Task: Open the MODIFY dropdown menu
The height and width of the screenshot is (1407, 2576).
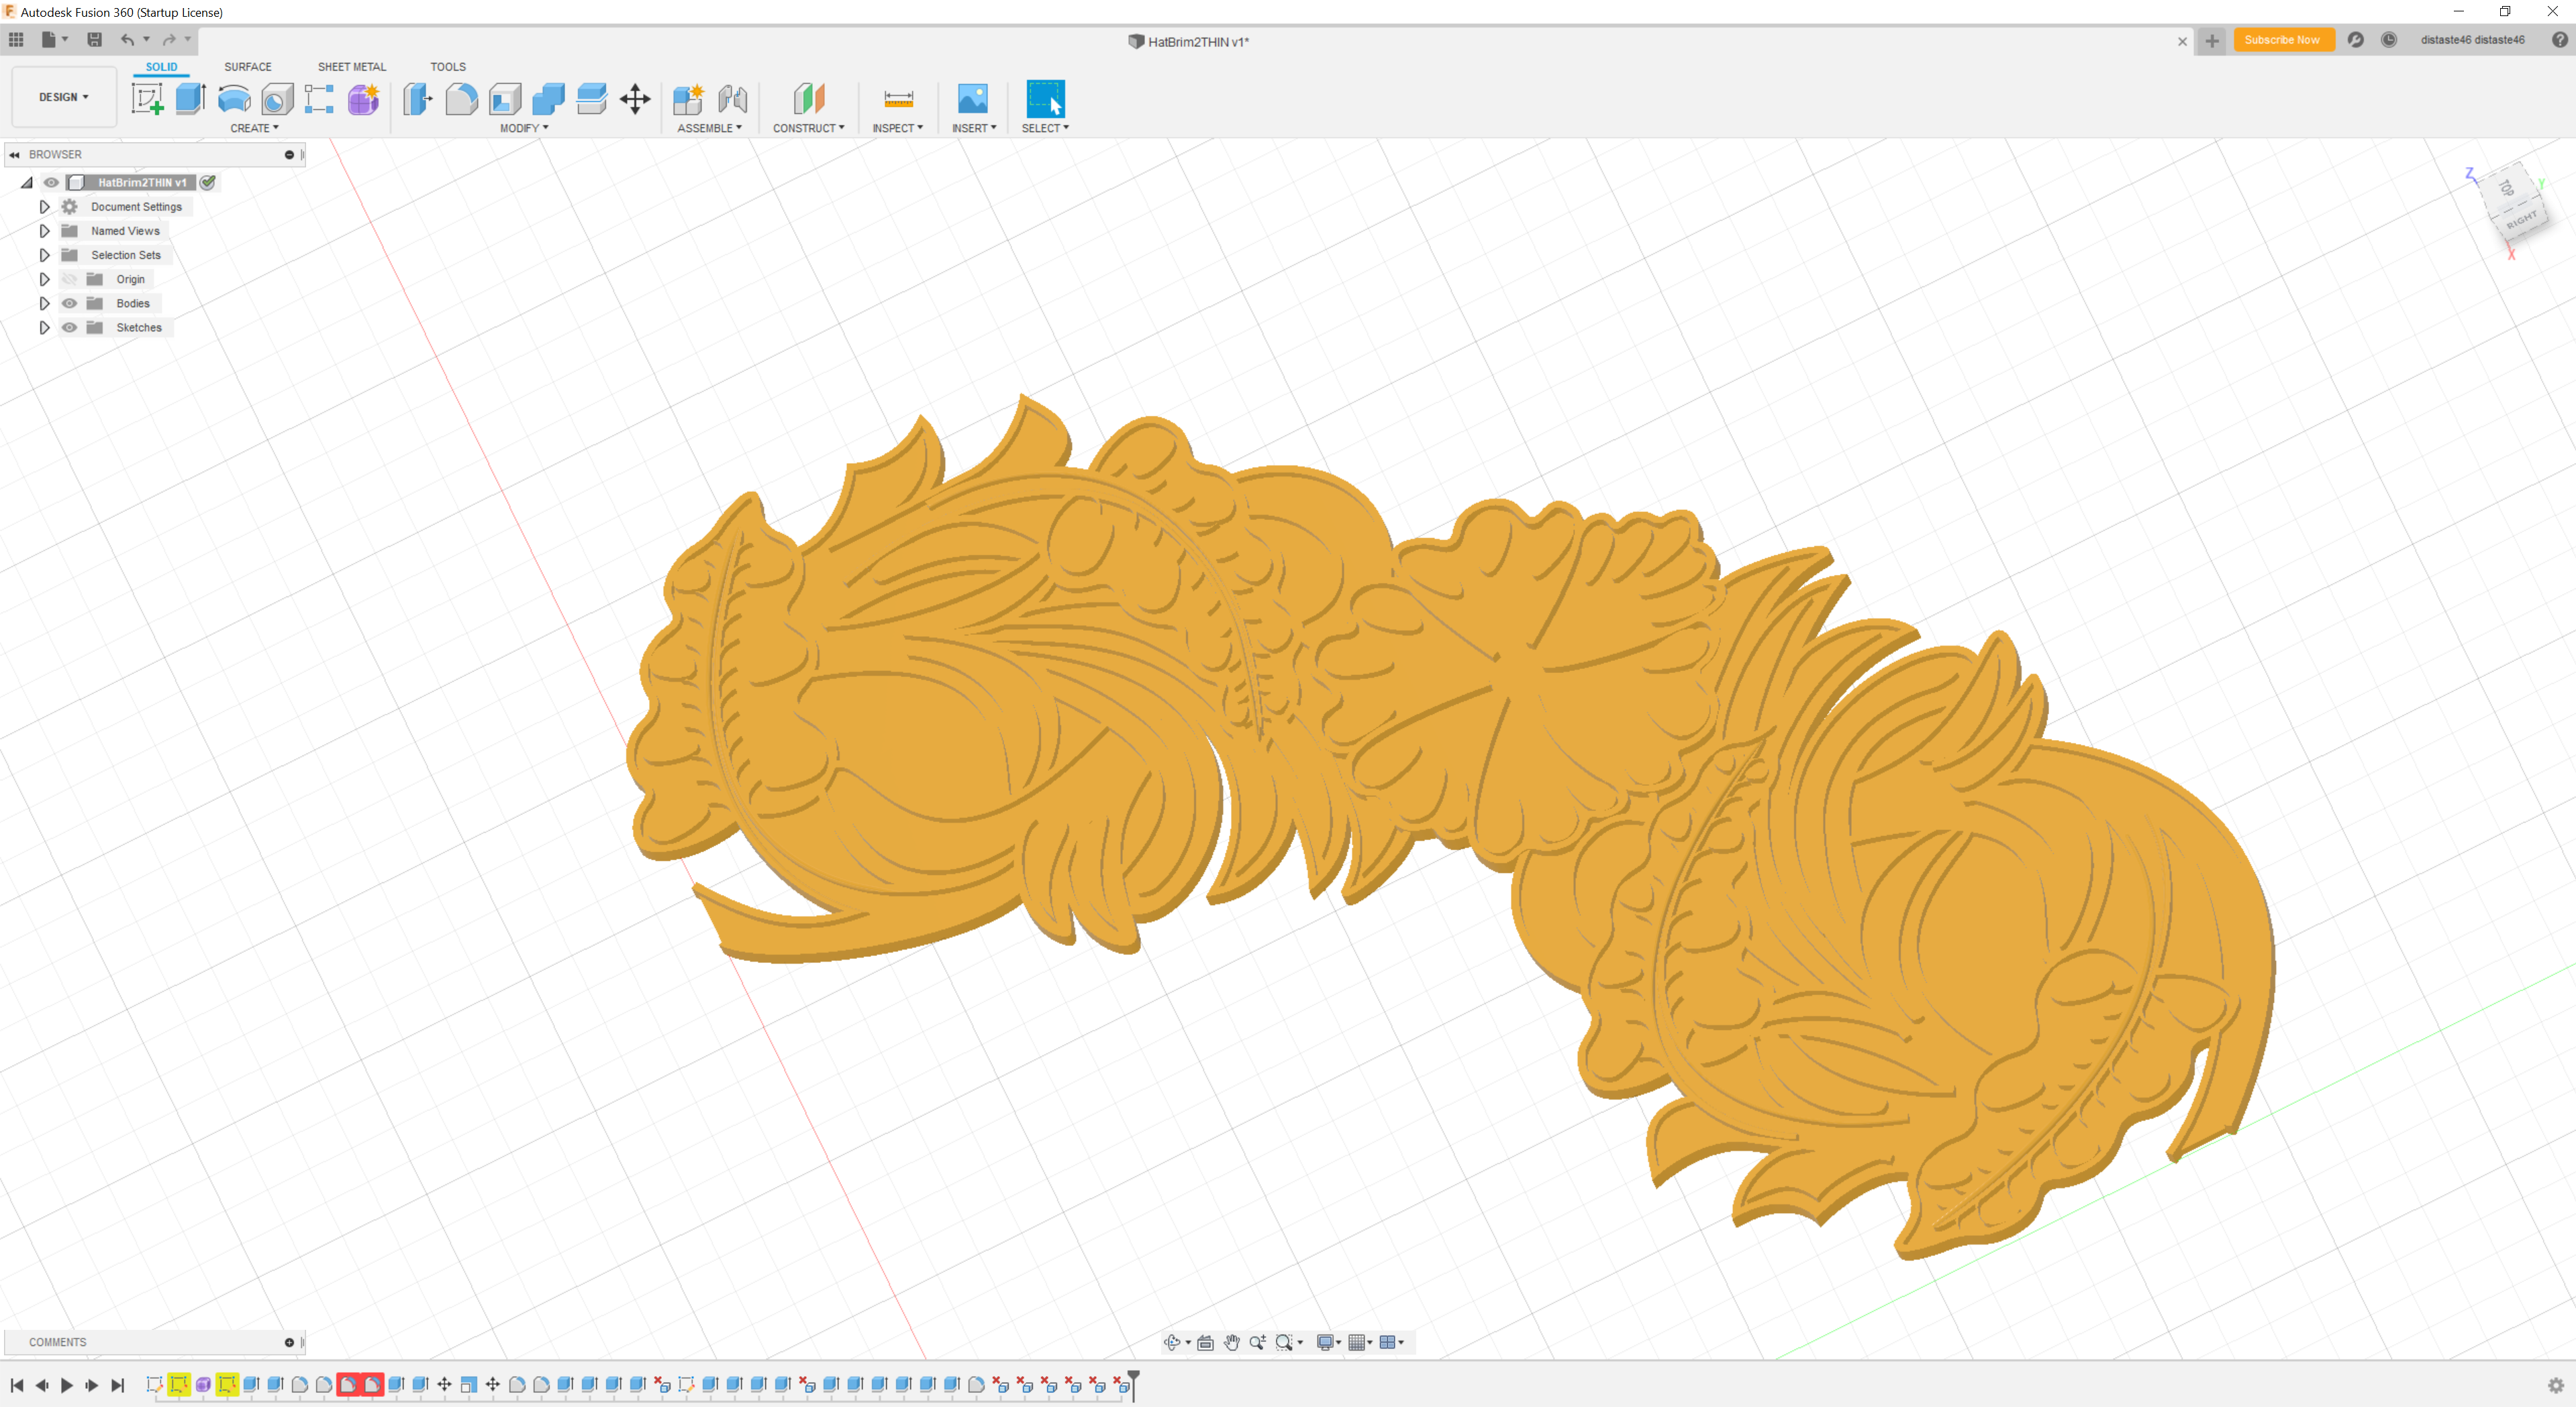Action: 524,128
